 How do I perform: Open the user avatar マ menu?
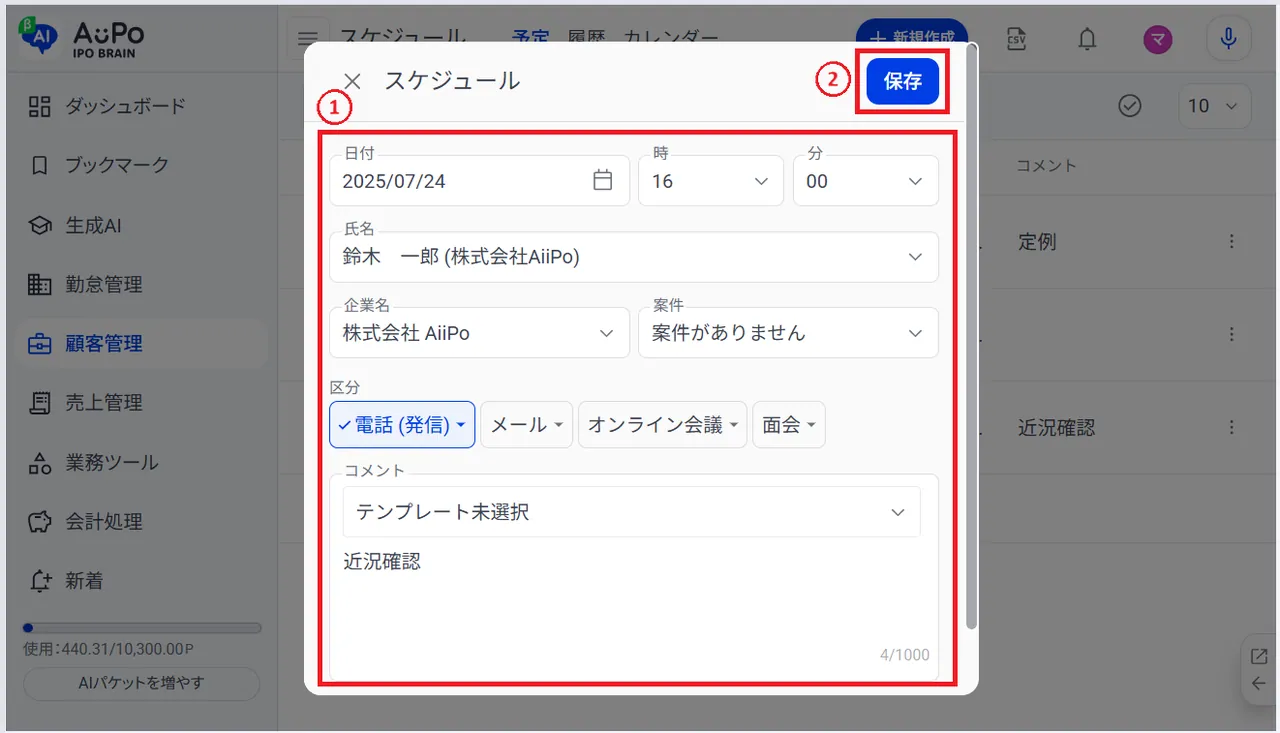click(x=1158, y=39)
